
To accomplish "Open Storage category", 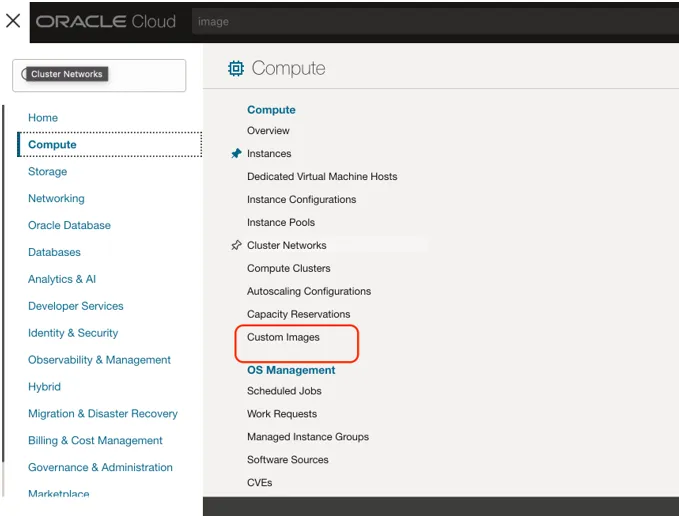I will click(48, 171).
